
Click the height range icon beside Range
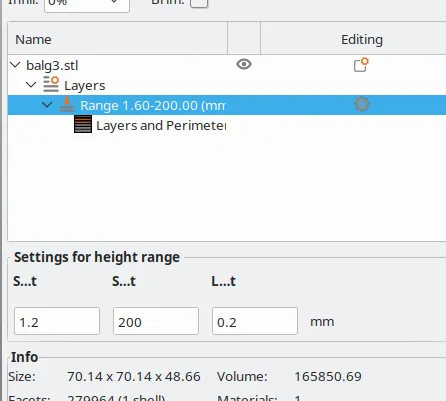coord(67,104)
